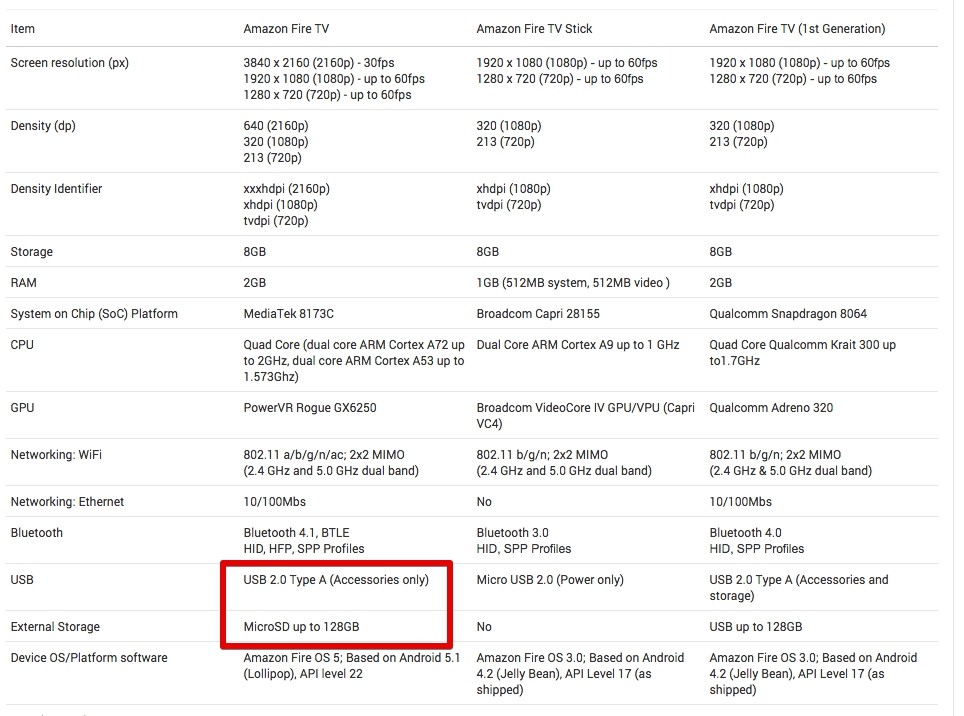
Task: Select the "Qualcomm Adreno 320" GPU cell
Action: 771,408
